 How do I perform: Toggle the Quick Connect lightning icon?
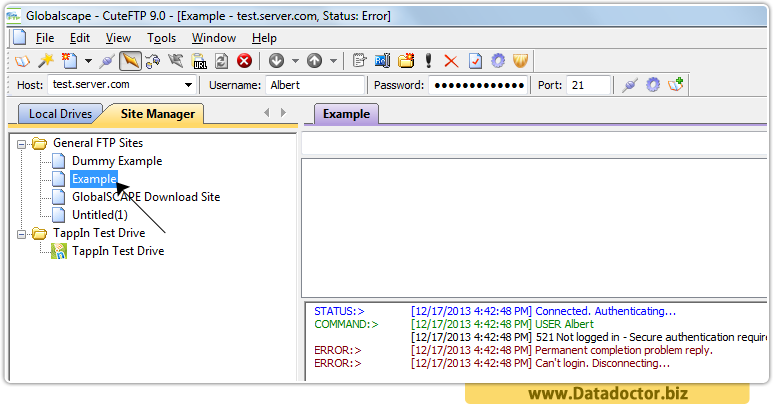point(131,61)
